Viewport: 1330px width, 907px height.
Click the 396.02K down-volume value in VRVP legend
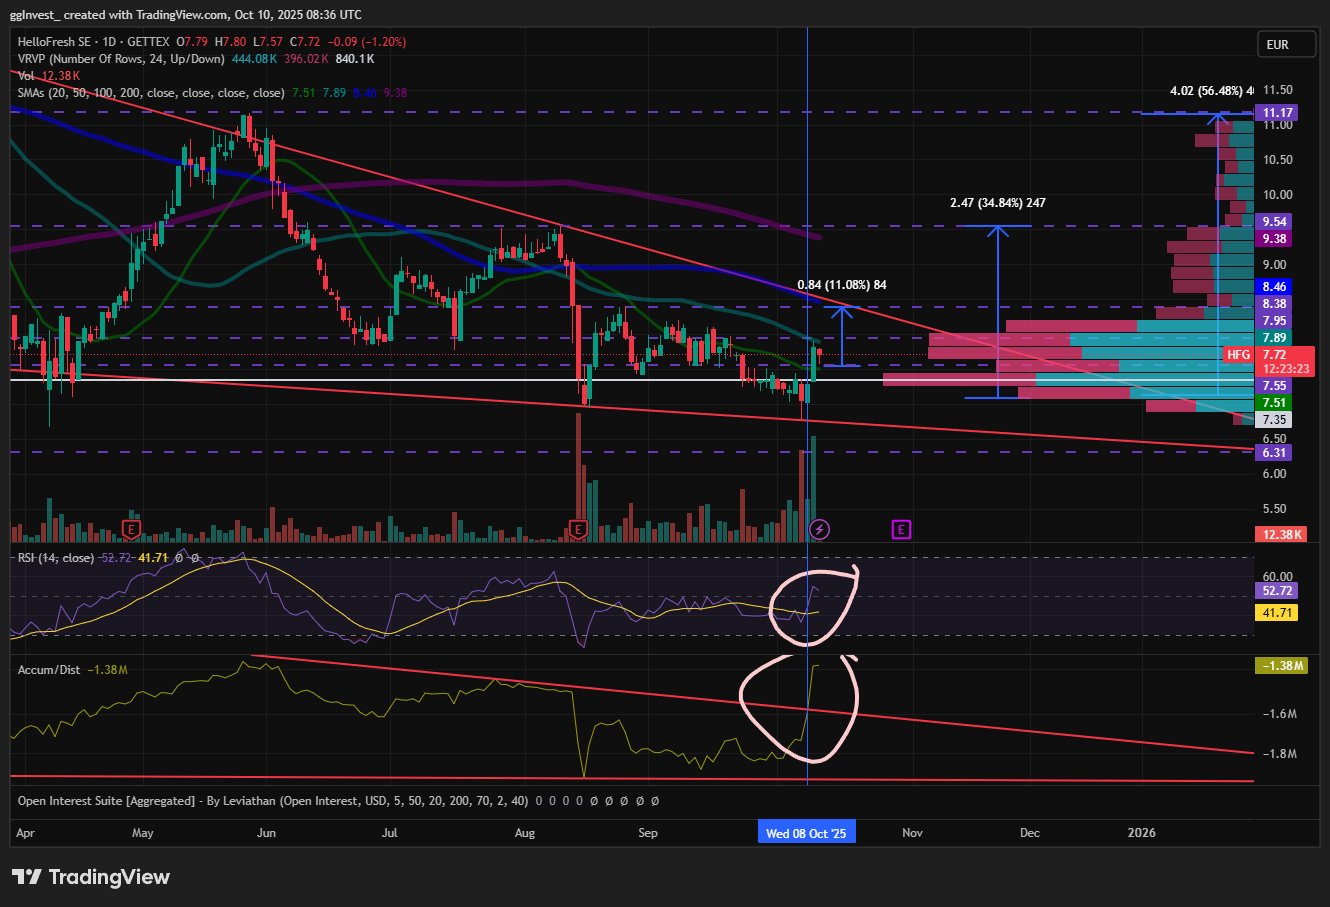point(306,59)
